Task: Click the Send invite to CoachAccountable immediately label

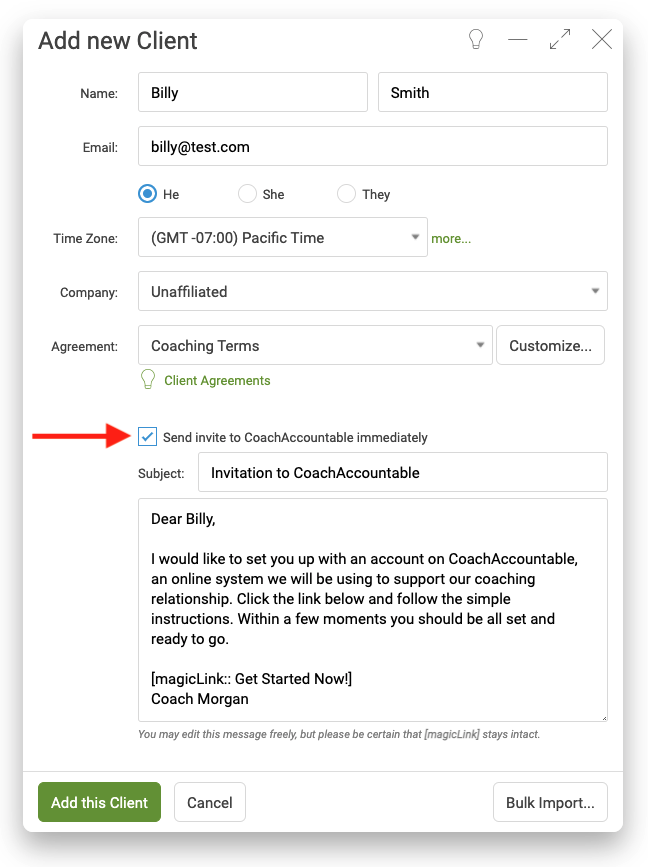Action: 295,437
